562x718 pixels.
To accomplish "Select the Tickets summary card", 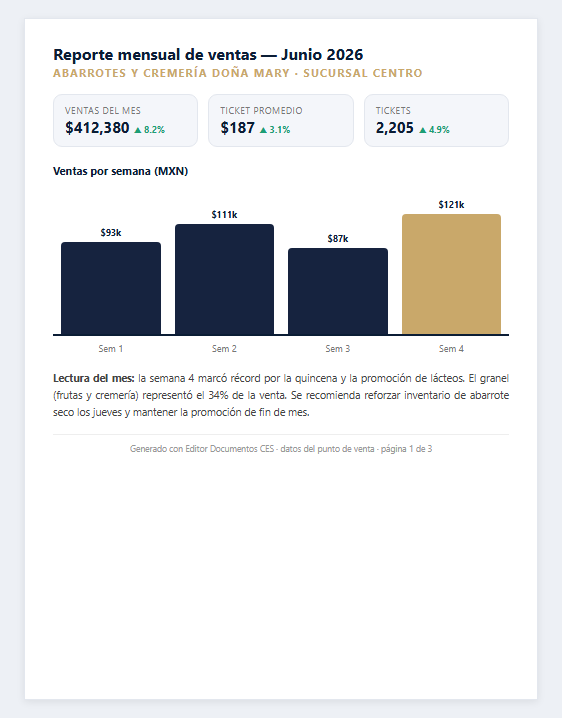I will point(437,120).
